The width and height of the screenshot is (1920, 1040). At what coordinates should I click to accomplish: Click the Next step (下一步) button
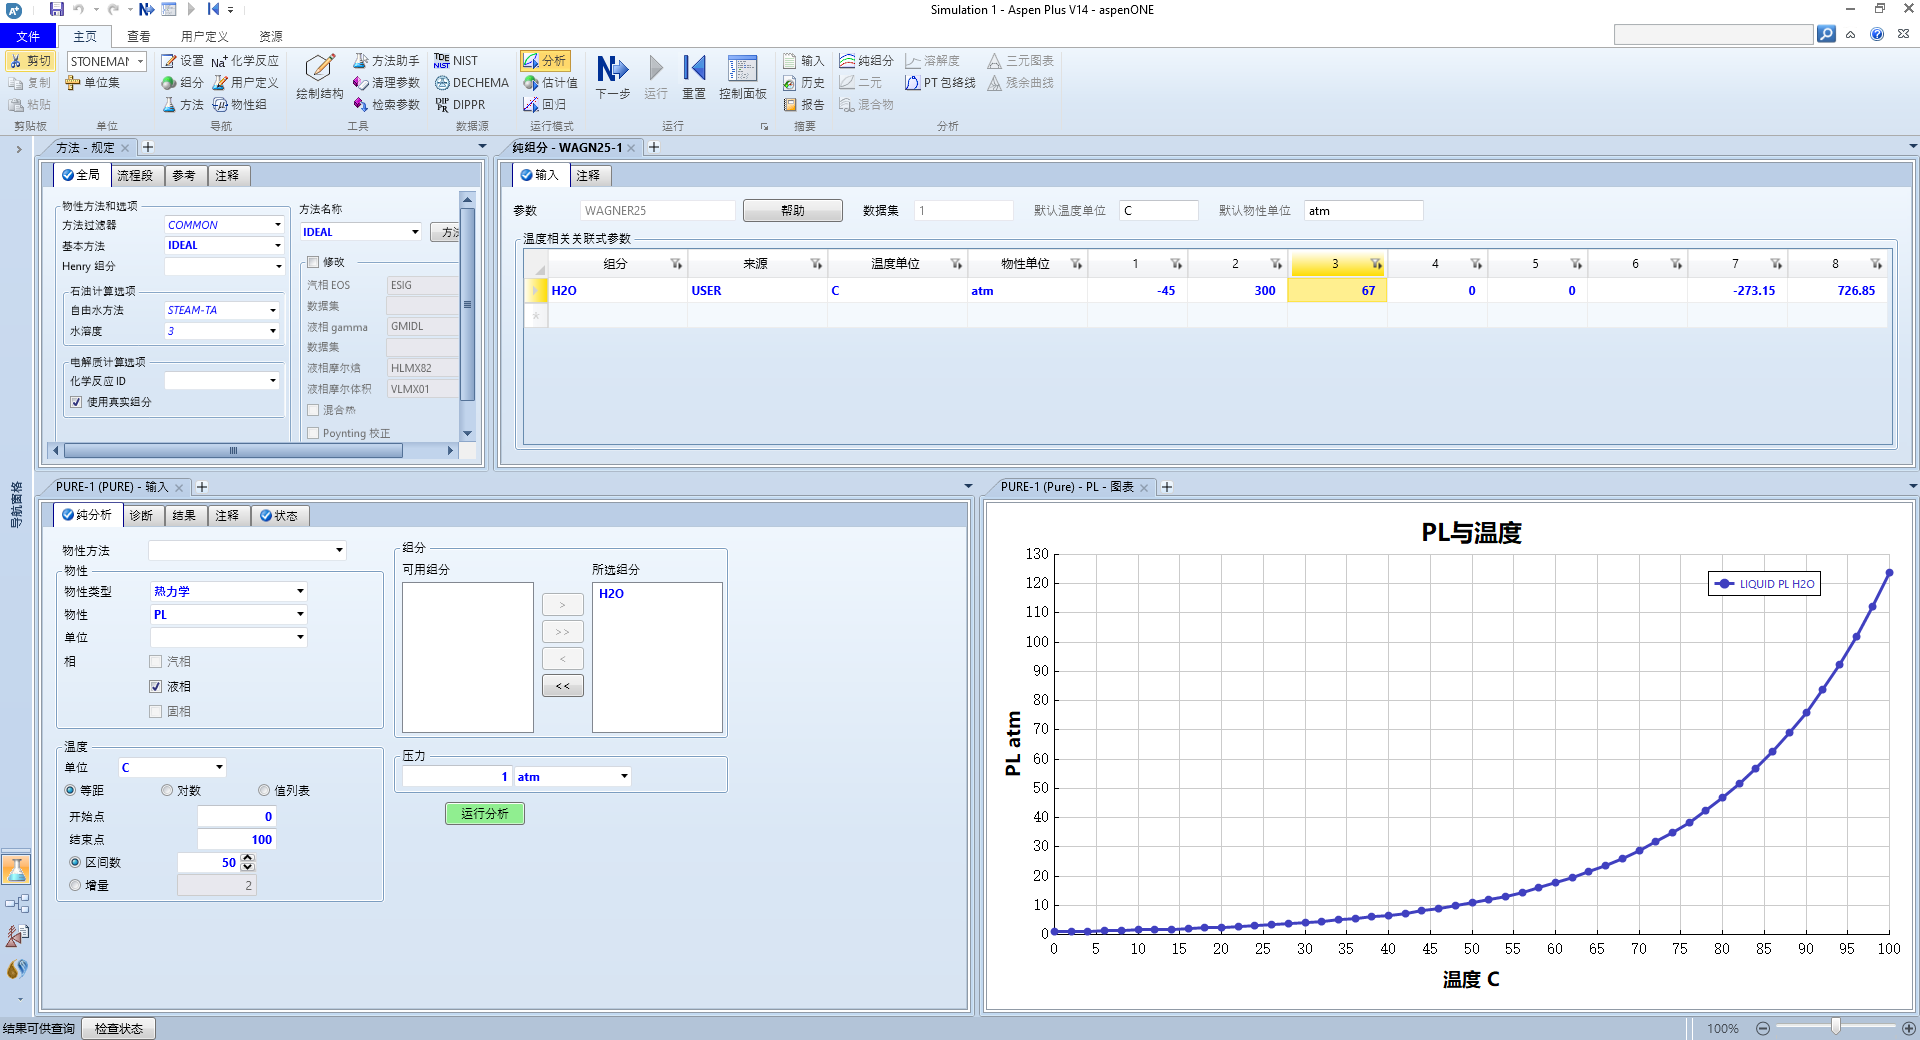(x=613, y=77)
